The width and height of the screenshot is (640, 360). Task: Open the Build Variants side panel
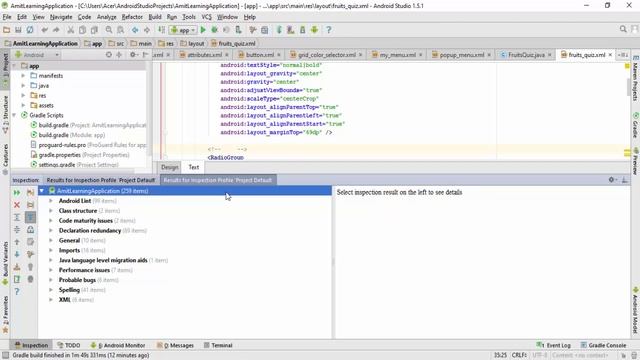click(x=5, y=263)
